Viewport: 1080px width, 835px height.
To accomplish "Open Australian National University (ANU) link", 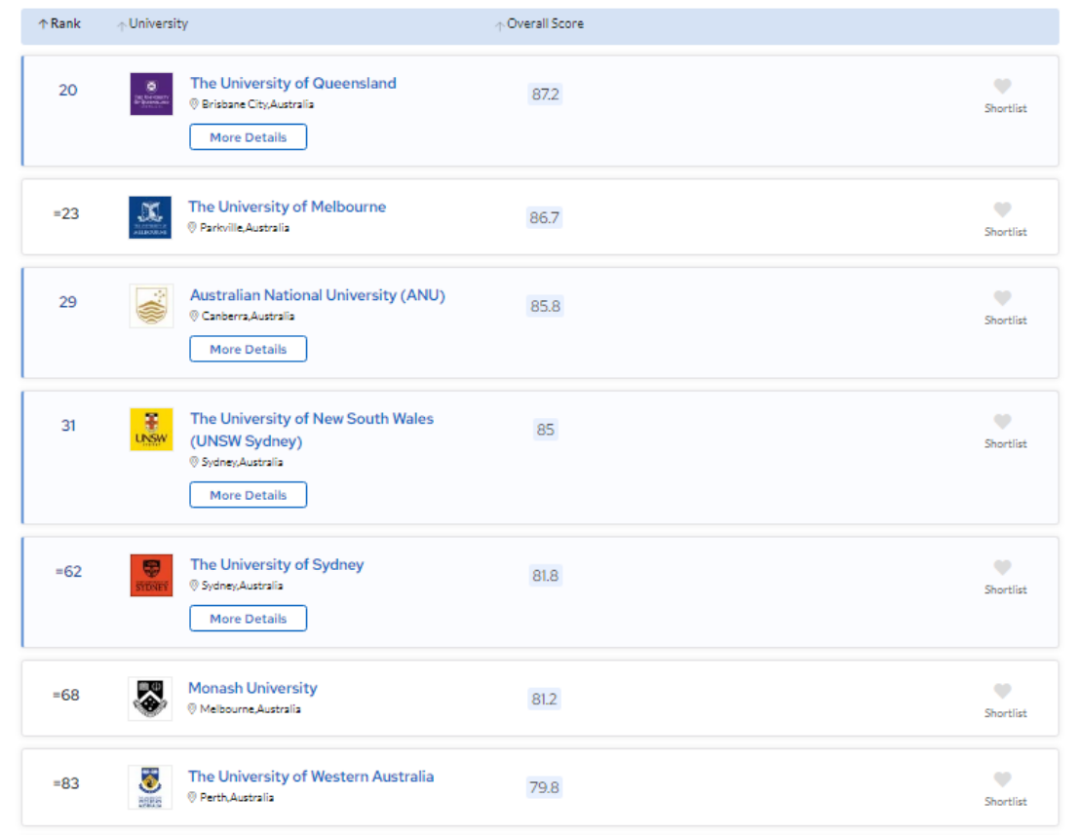I will pos(318,295).
